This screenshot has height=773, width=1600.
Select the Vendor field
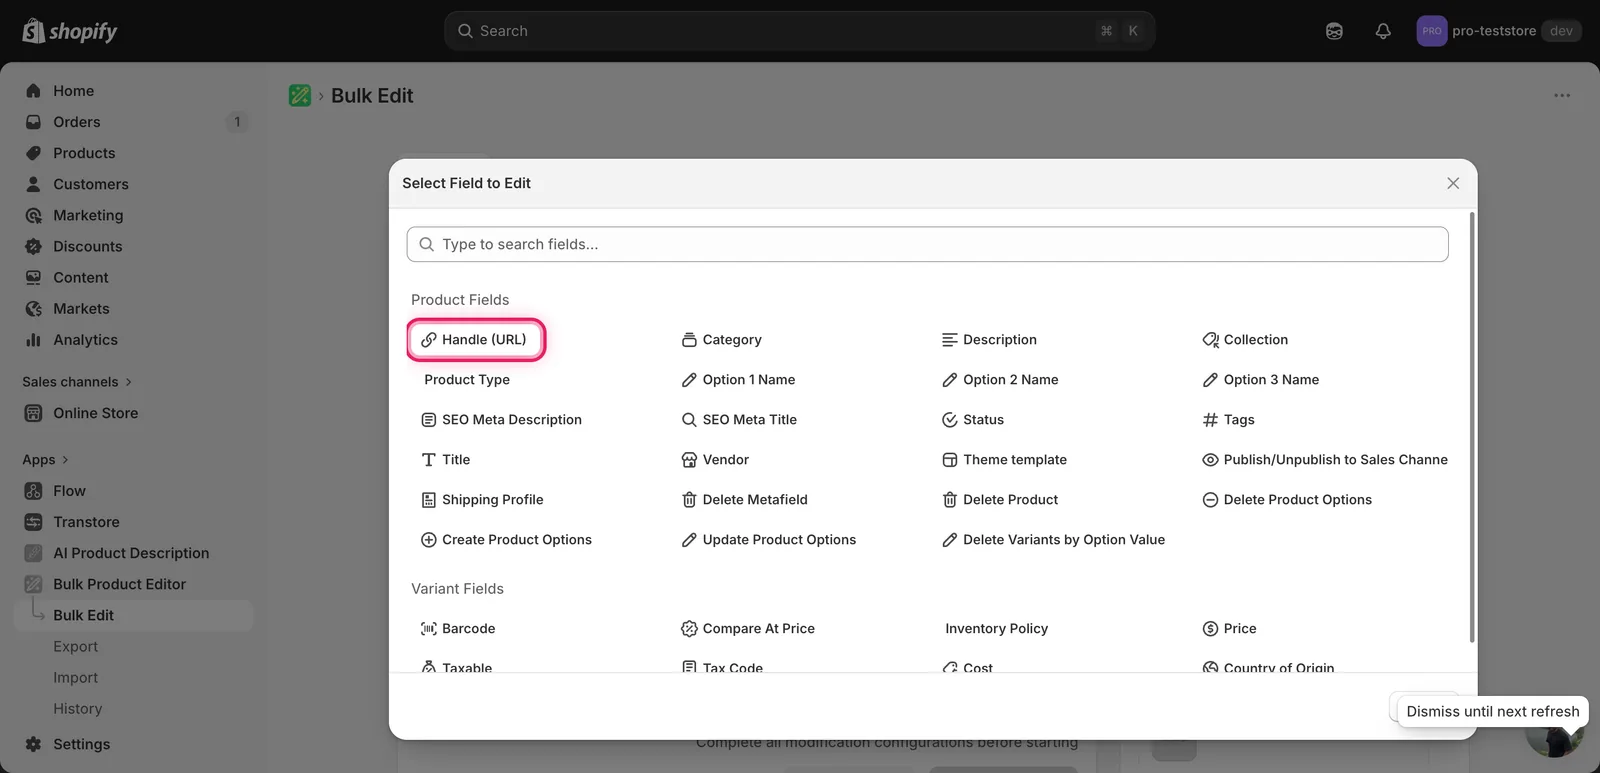point(715,460)
